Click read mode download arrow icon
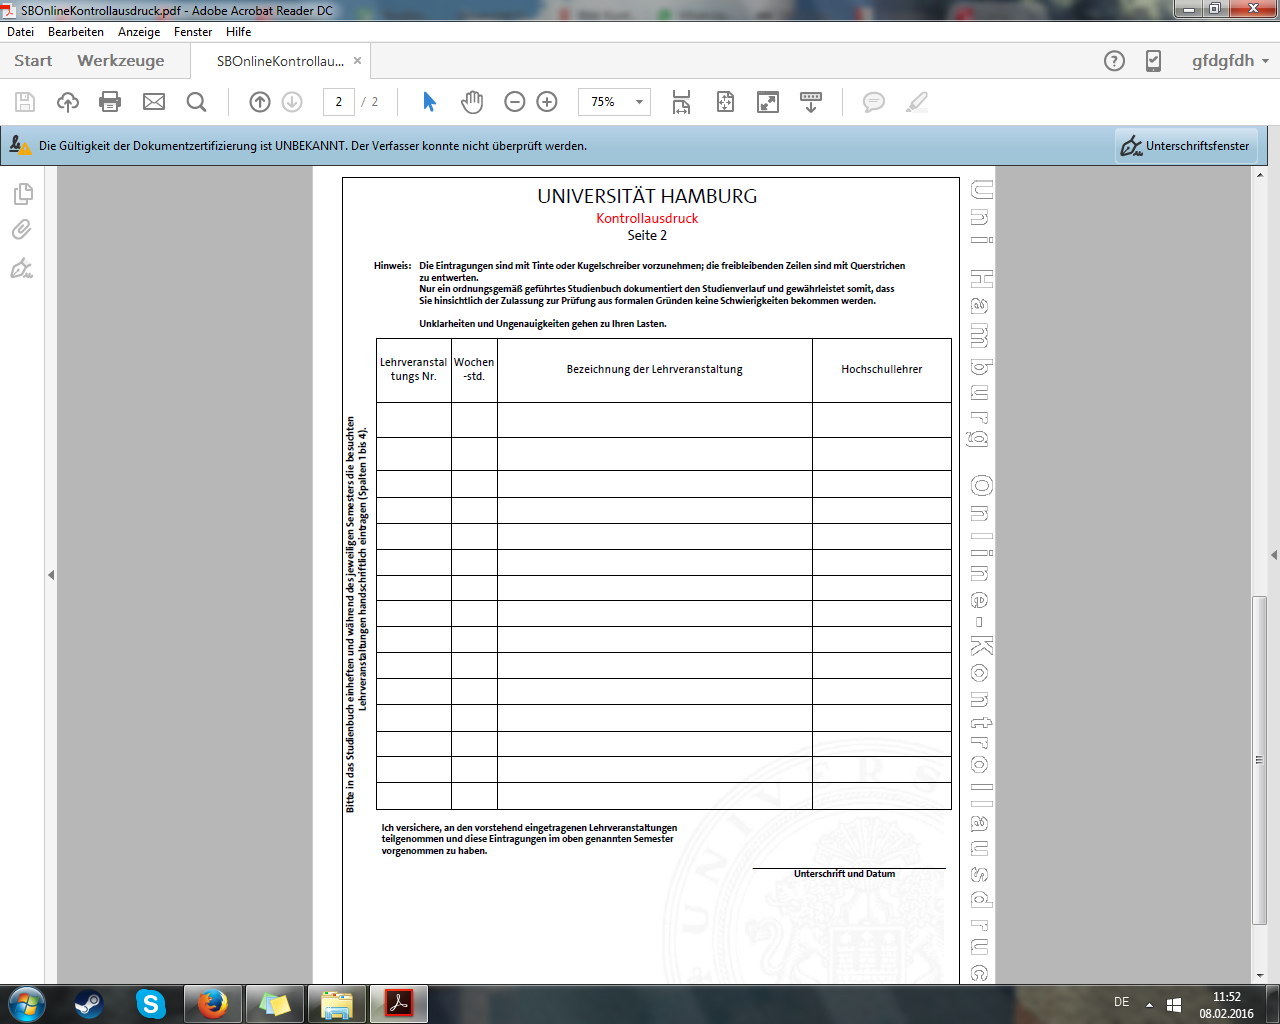1280x1024 pixels. tap(811, 102)
